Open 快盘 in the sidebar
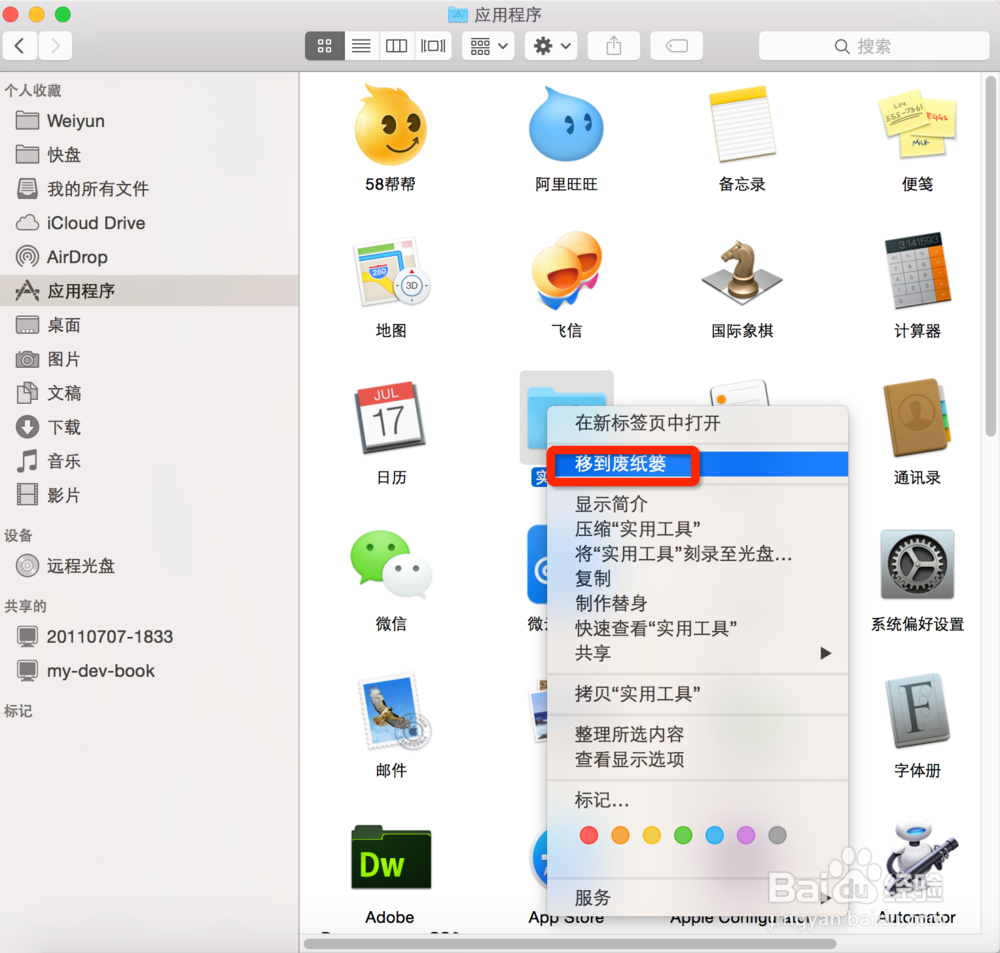 click(x=149, y=154)
